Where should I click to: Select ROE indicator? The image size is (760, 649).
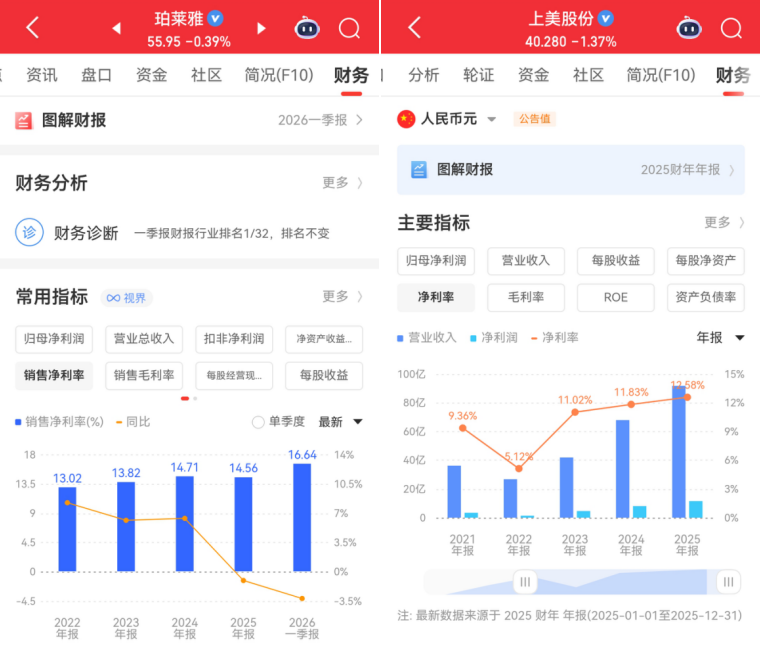point(616,298)
